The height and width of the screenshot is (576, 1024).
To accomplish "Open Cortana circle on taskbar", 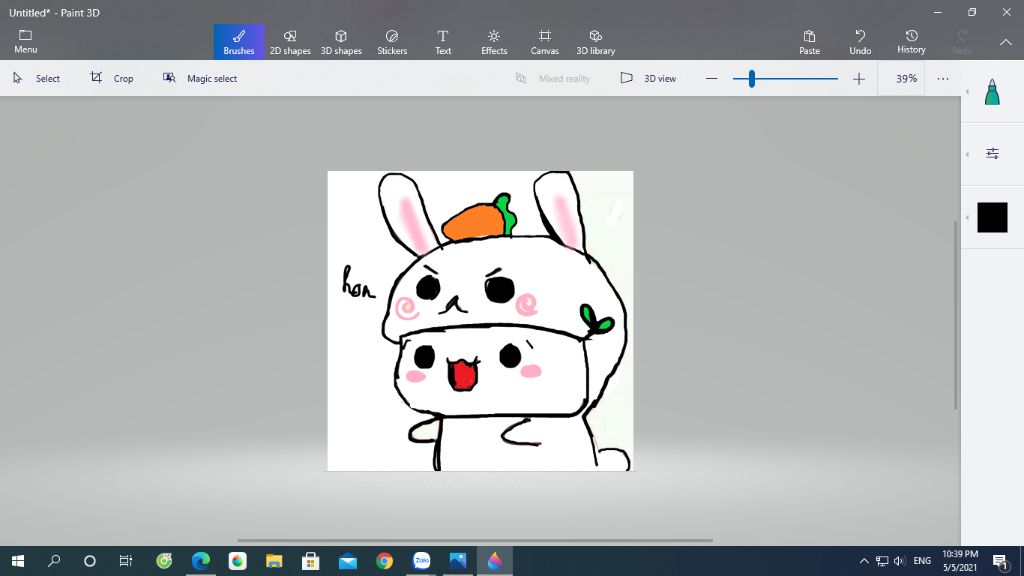I will 90,561.
